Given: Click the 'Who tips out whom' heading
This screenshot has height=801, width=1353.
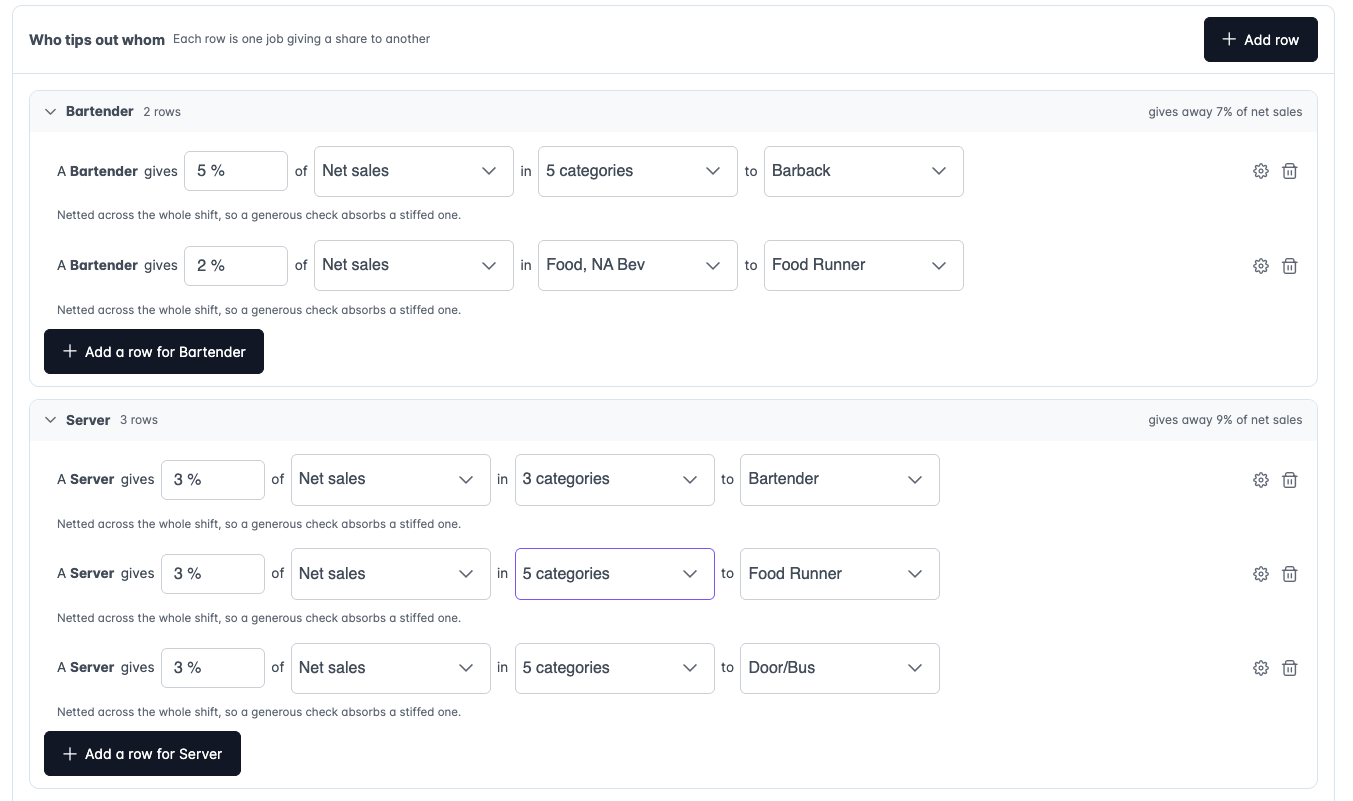Looking at the screenshot, I should click(x=97, y=40).
